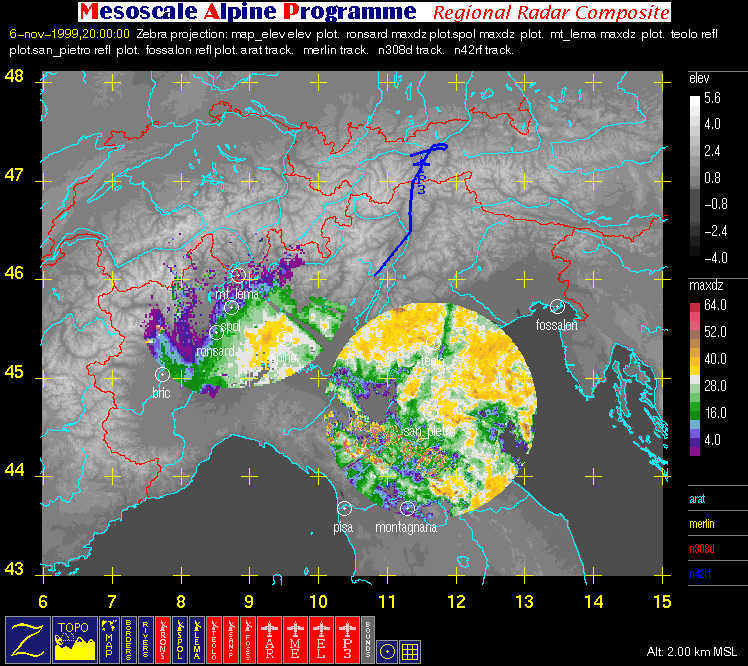Click the Zebra Z logo icon
748x666 pixels.
point(27,638)
